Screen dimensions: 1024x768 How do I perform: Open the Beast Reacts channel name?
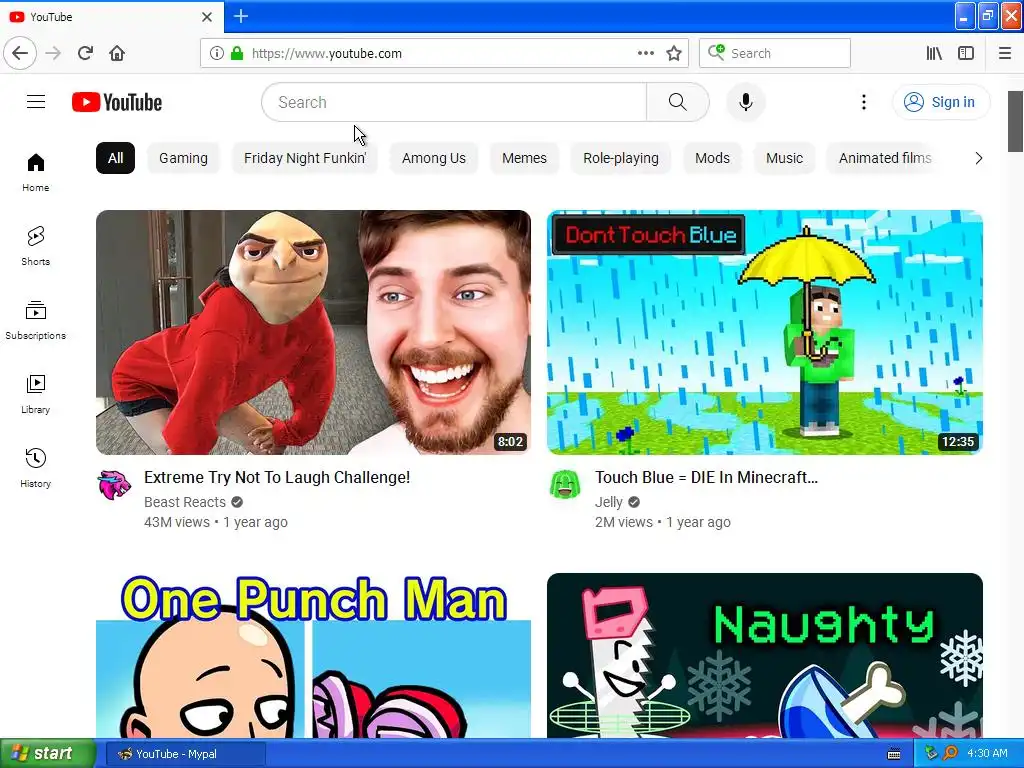point(185,502)
